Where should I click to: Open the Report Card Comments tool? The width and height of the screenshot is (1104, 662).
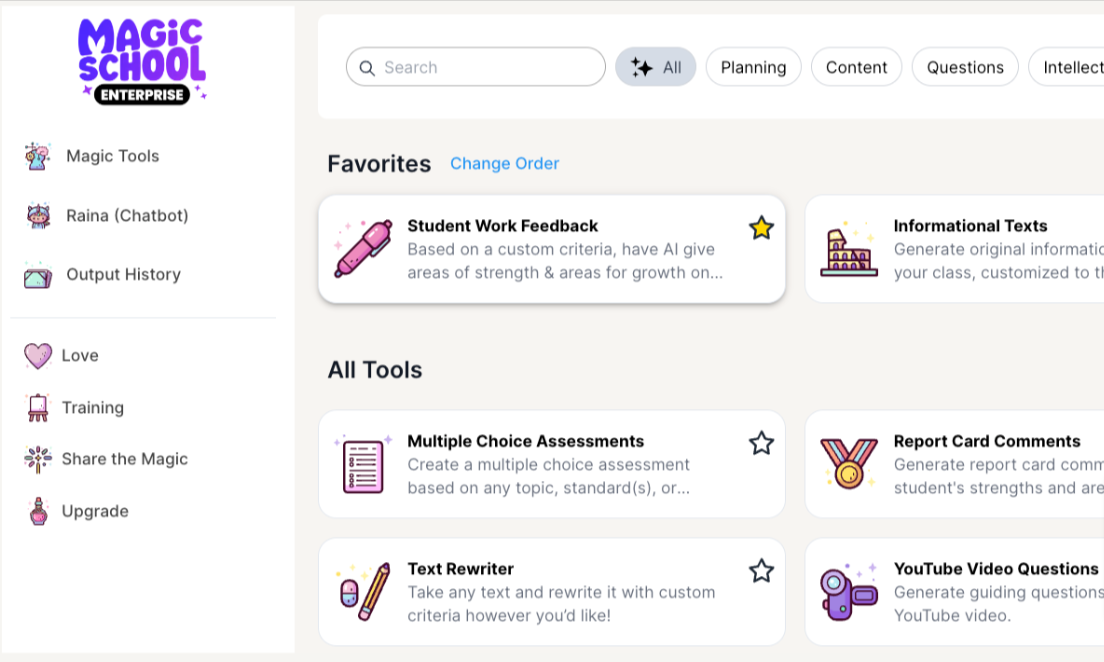pyautogui.click(x=986, y=442)
